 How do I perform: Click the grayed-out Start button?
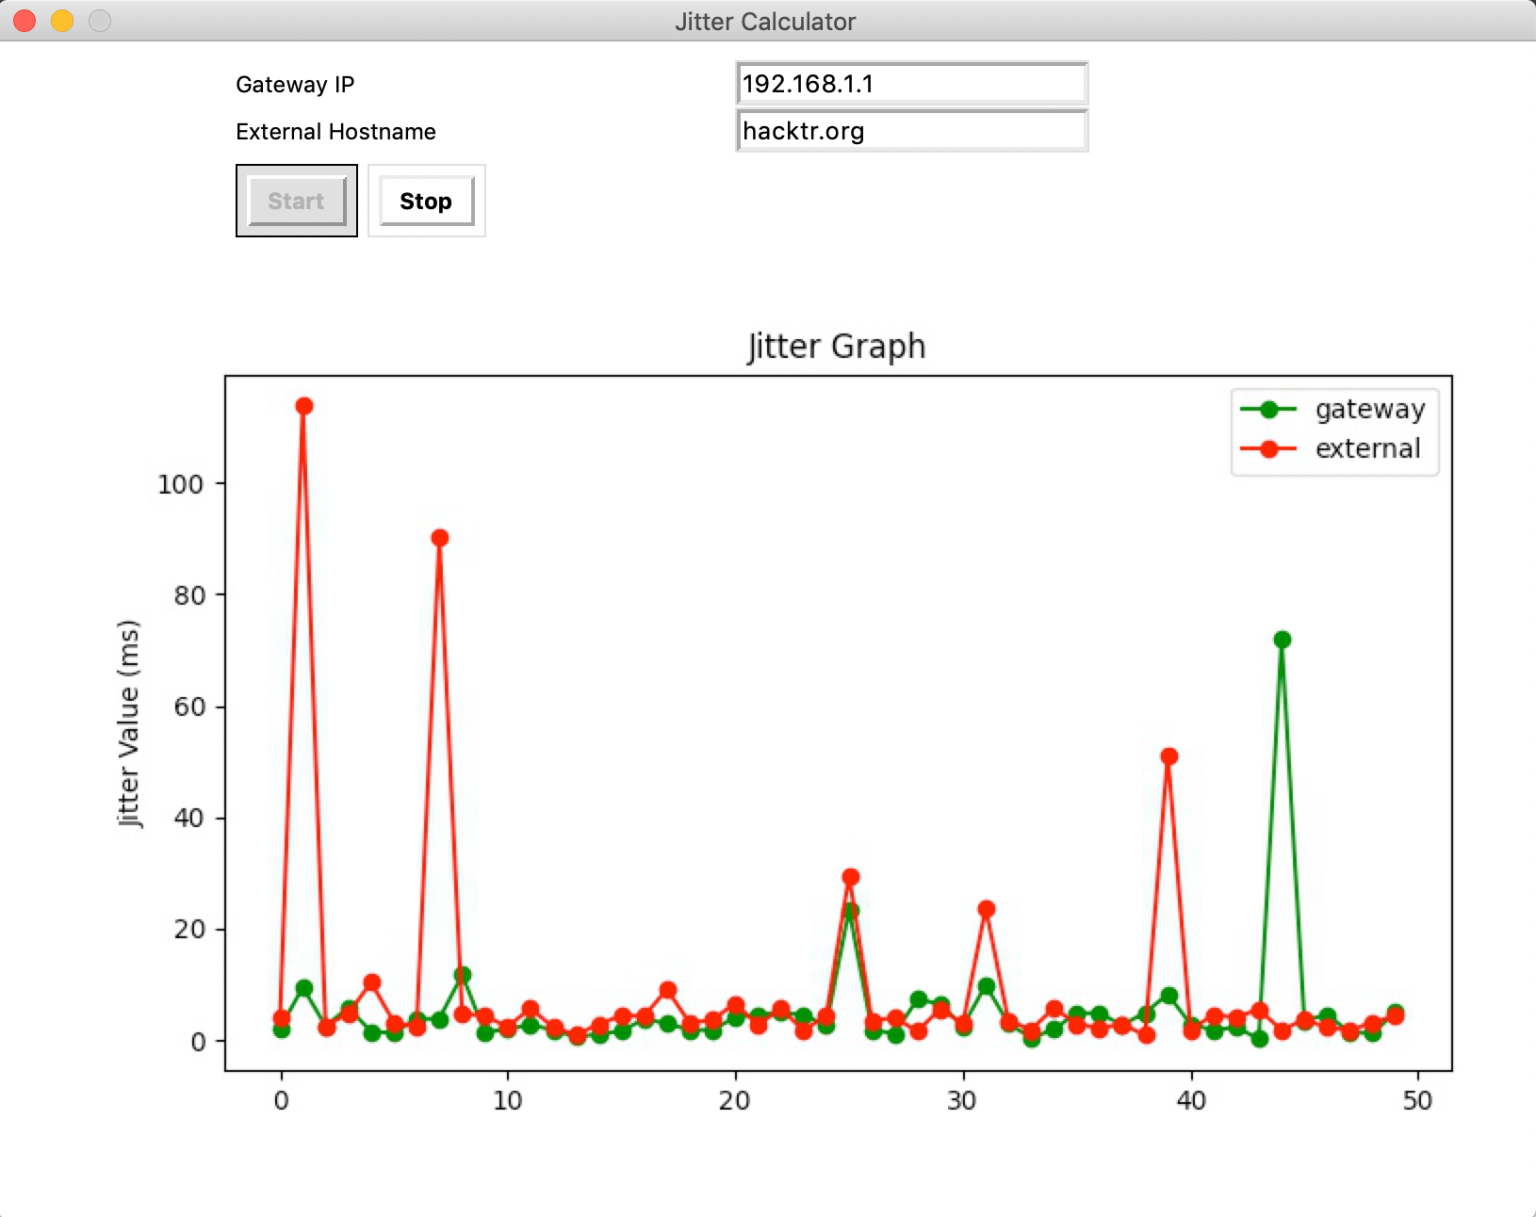point(296,201)
